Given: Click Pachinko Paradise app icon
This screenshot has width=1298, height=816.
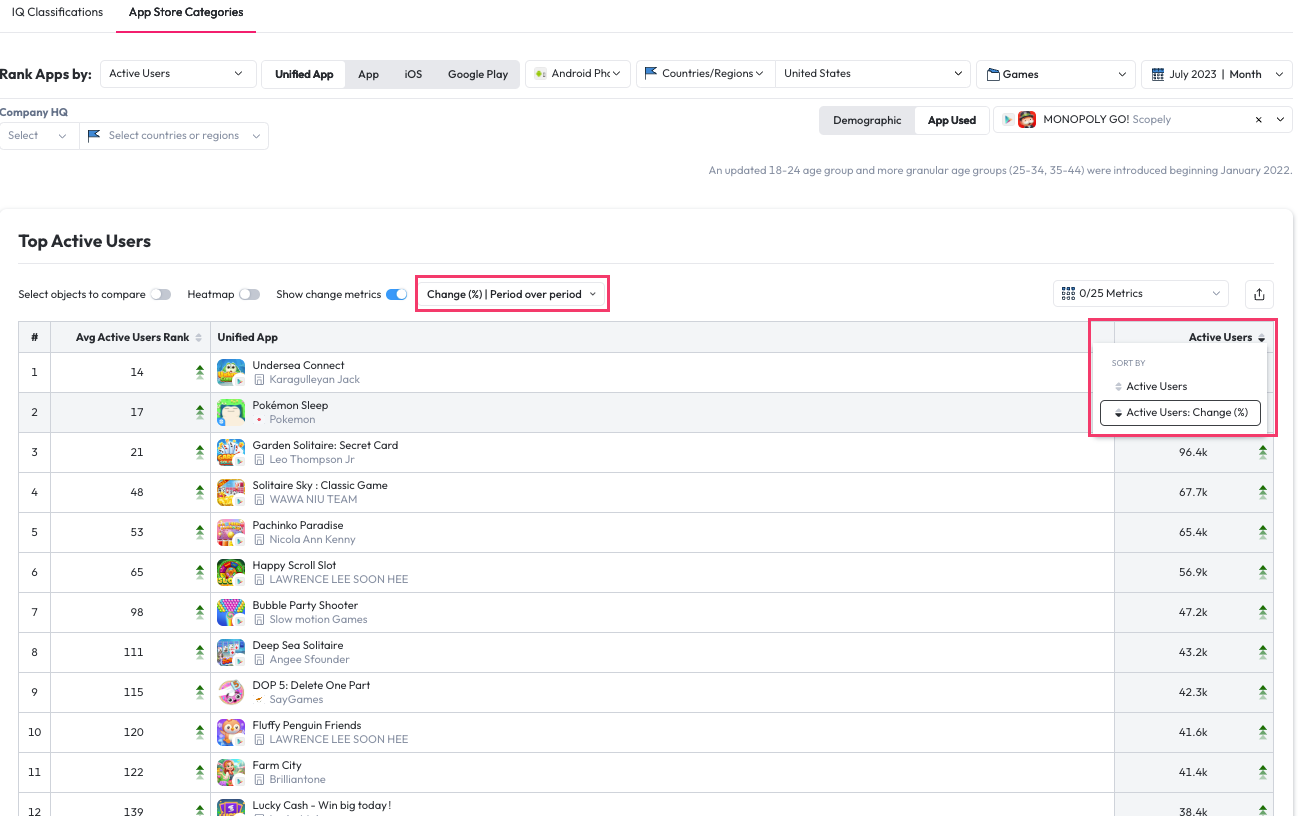Looking at the screenshot, I should (x=231, y=532).
